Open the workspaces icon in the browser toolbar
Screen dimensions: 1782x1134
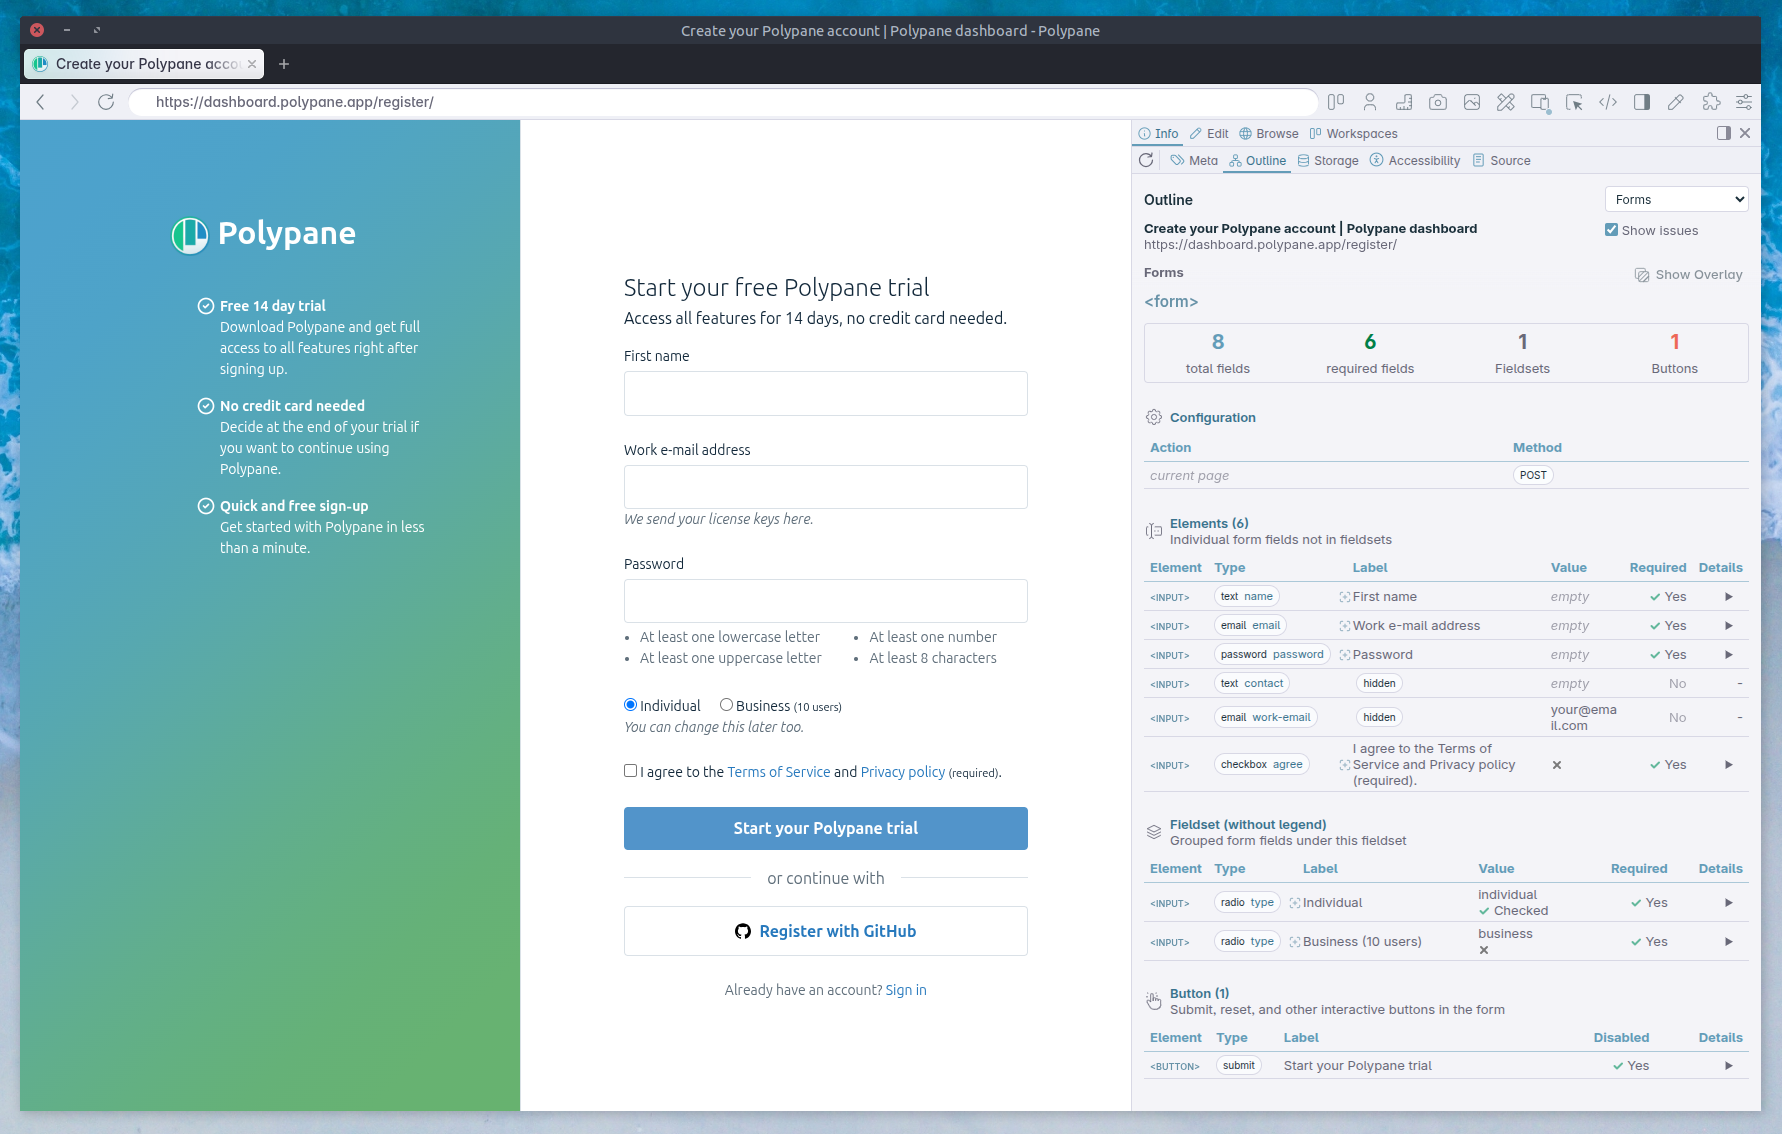coord(1336,102)
